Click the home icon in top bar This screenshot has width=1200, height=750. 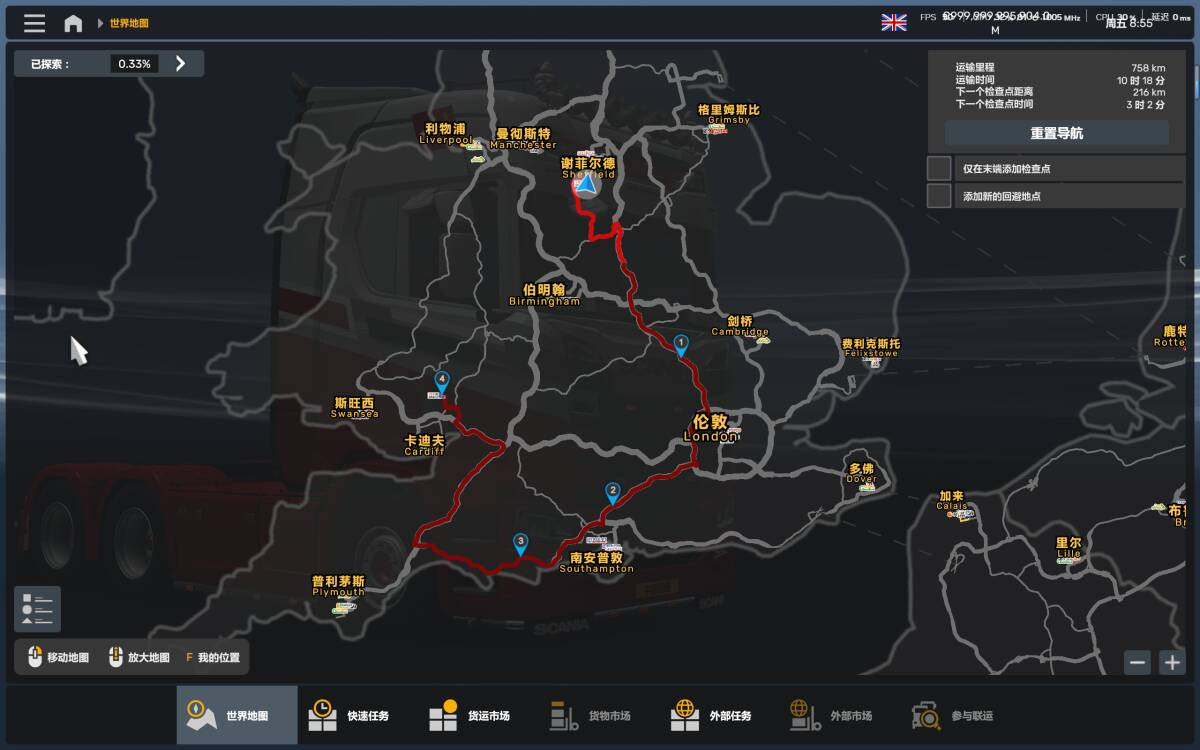[x=73, y=23]
